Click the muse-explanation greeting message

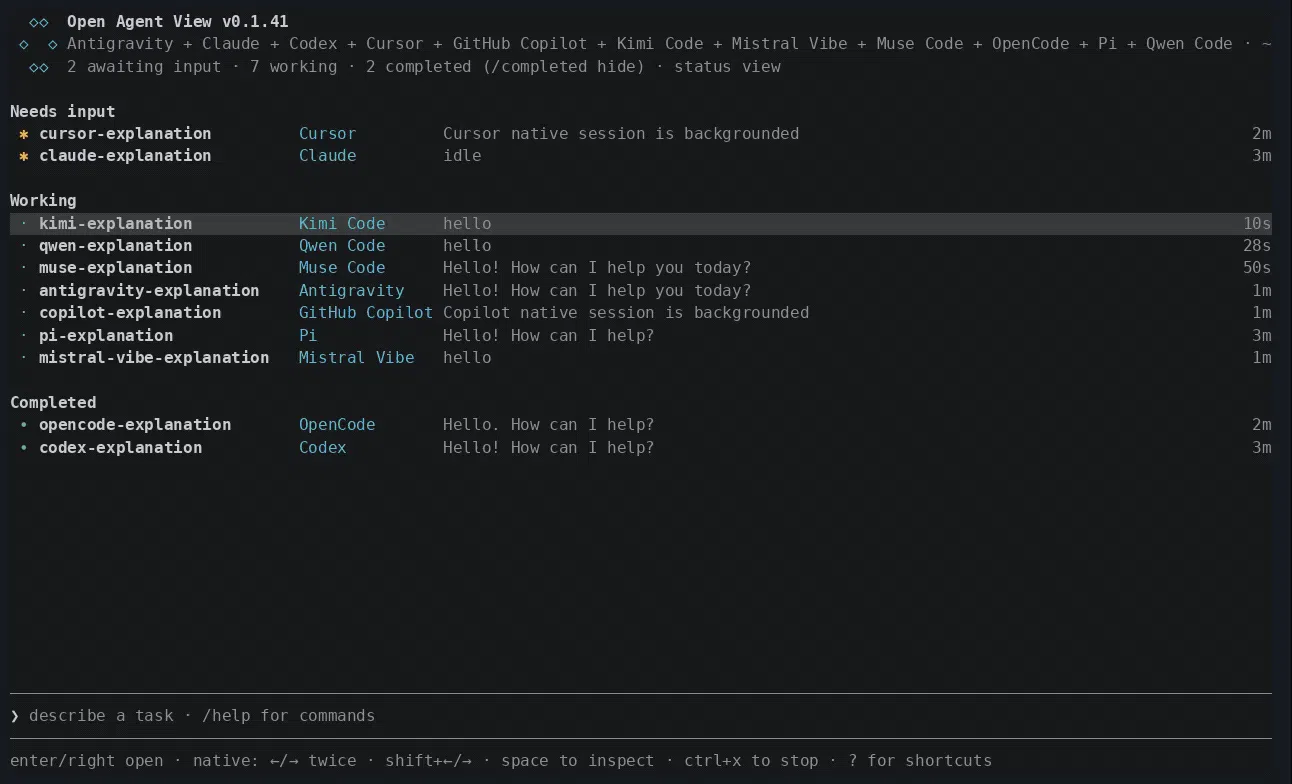pyautogui.click(x=597, y=268)
